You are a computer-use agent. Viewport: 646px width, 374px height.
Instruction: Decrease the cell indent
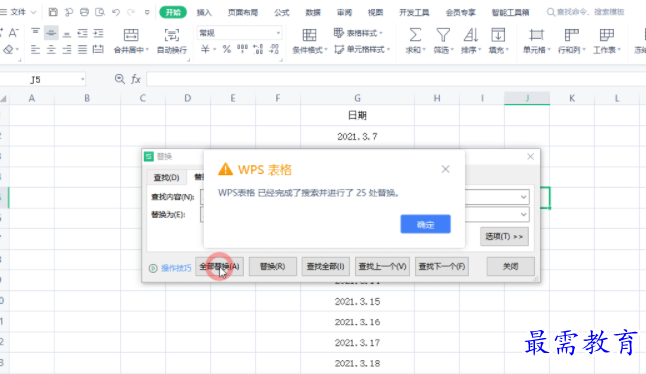82,33
